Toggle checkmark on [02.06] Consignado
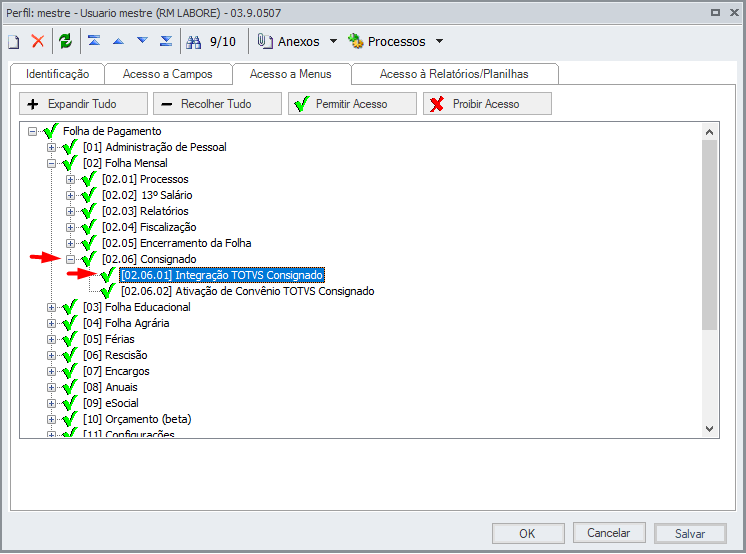Viewport: 746px width, 554px height. (88, 258)
